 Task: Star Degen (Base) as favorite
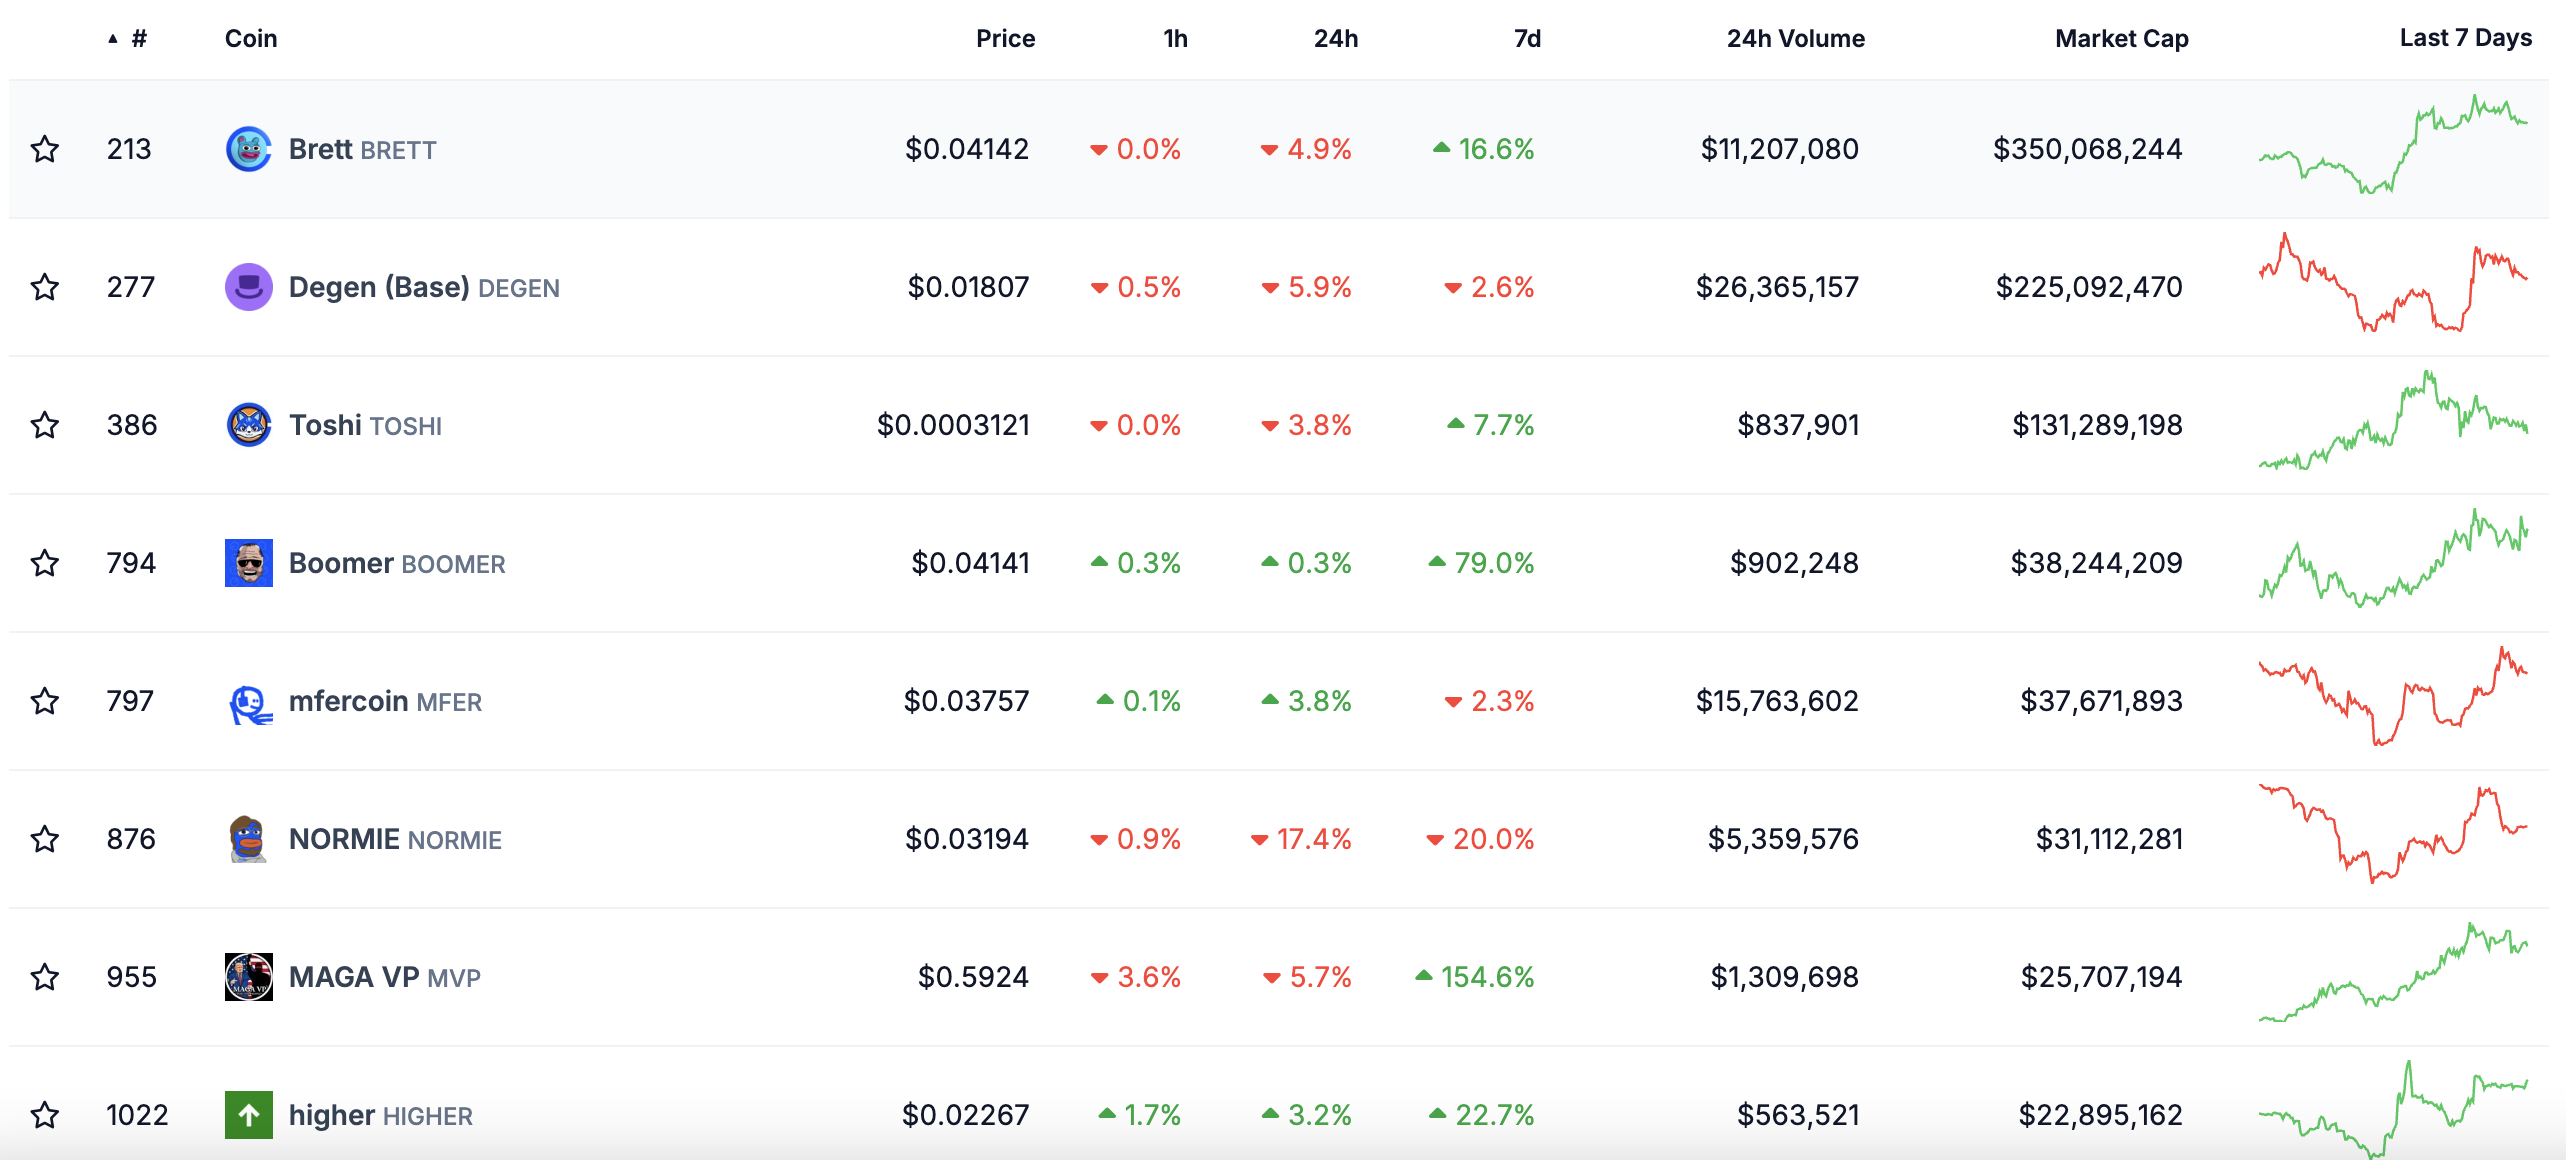click(x=45, y=287)
